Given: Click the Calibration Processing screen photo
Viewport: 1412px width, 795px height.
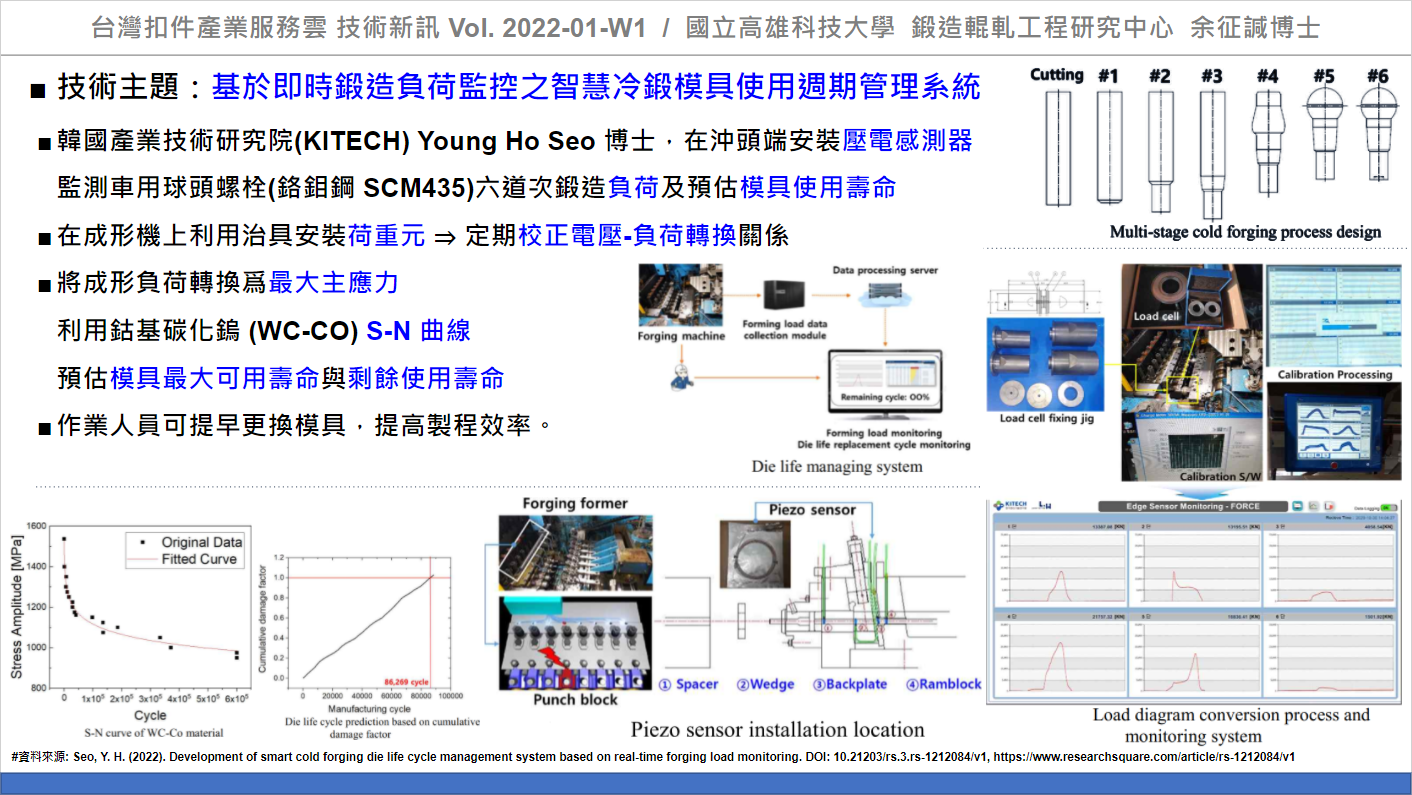Looking at the screenshot, I should coord(1334,316).
